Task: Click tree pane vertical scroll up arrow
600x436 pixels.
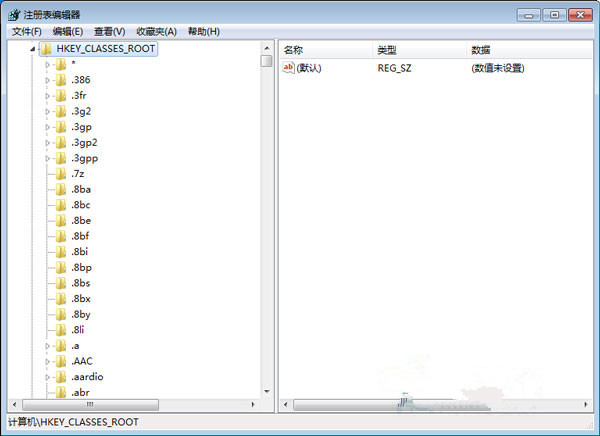Action: click(x=267, y=48)
